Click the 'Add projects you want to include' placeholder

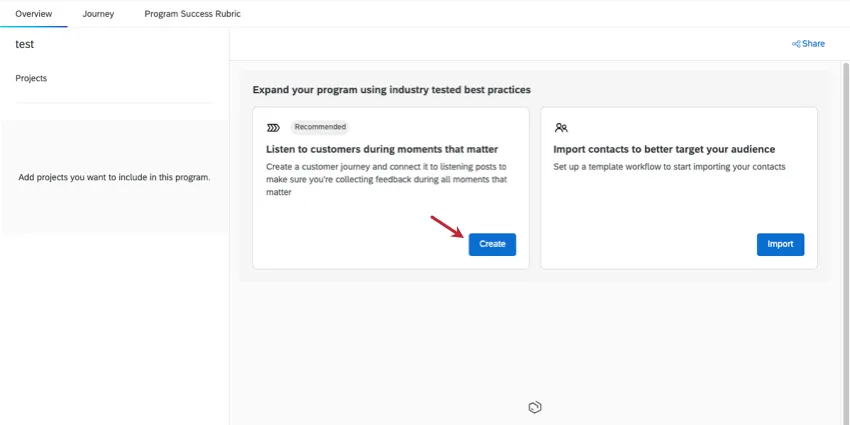pyautogui.click(x=114, y=177)
